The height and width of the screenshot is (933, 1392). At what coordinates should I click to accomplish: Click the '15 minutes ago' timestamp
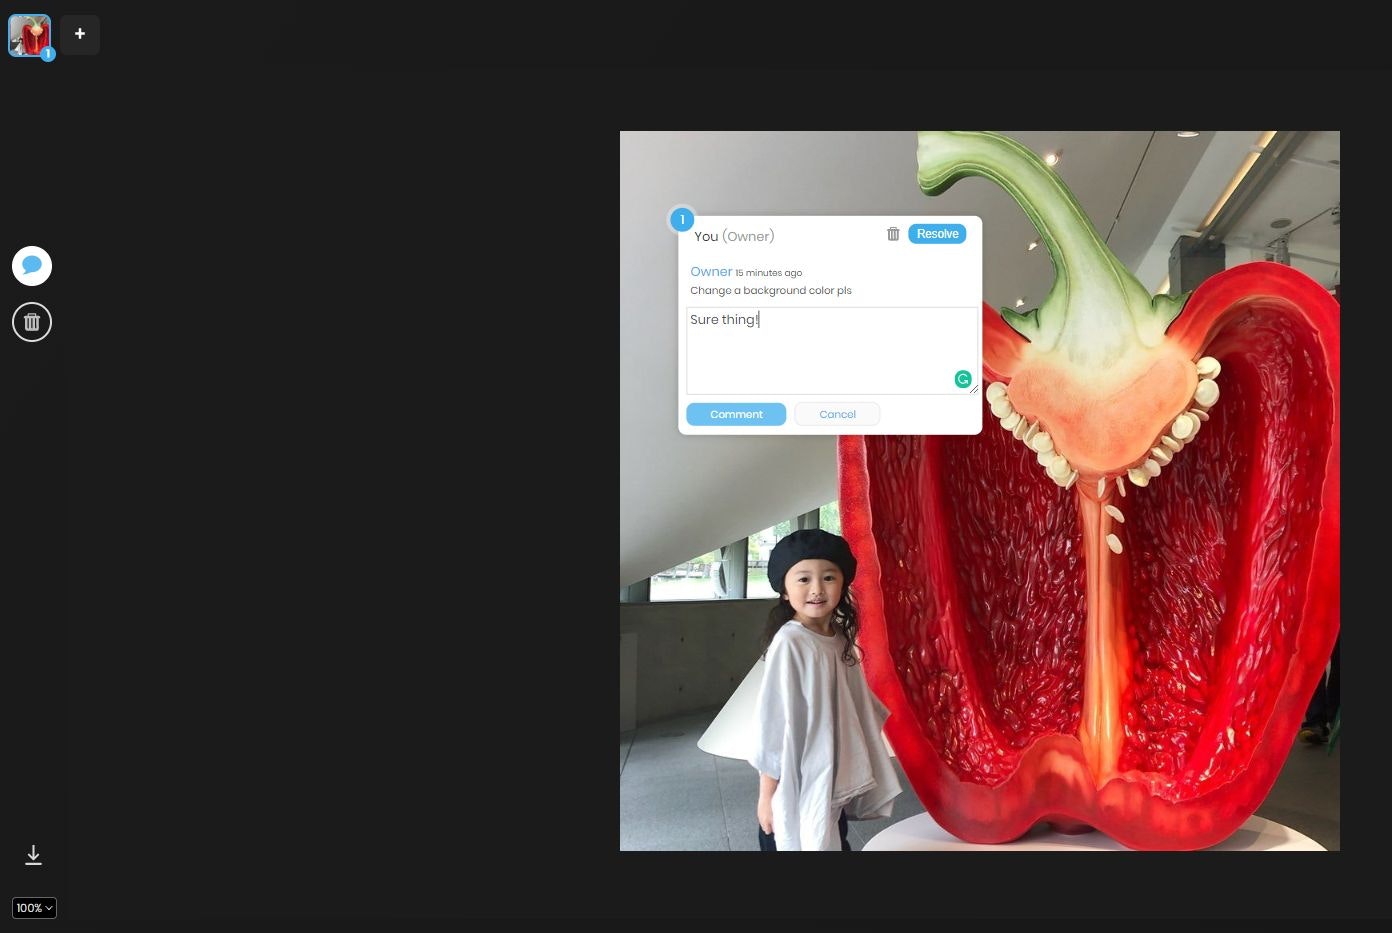[x=768, y=272]
